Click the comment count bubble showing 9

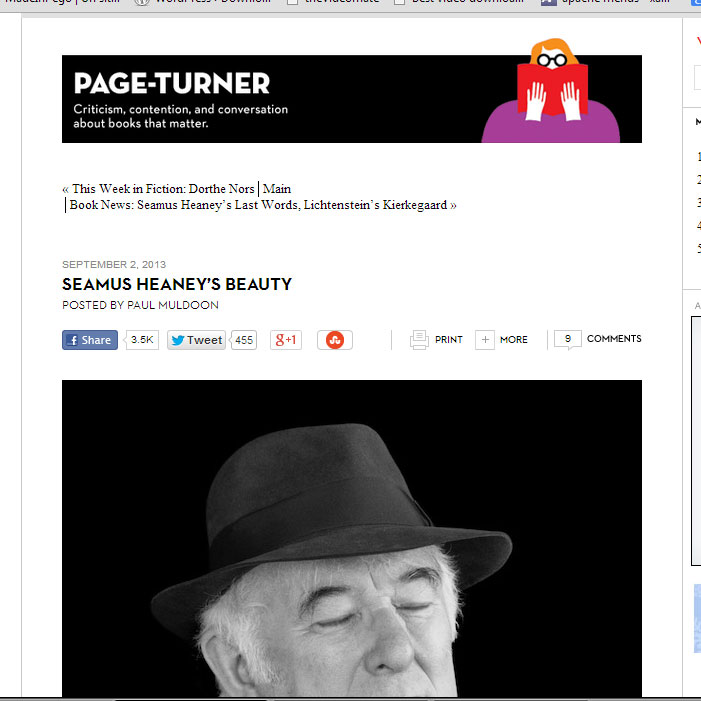(568, 339)
